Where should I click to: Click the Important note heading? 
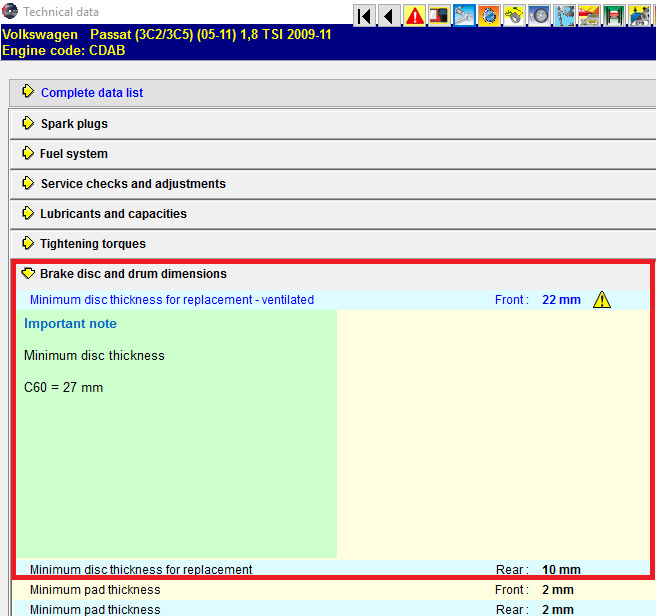pos(70,323)
